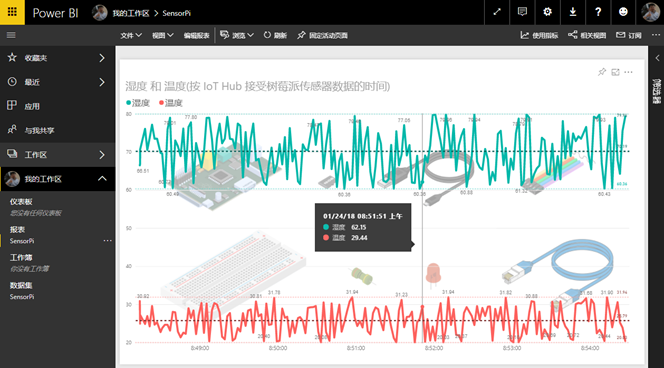Open the SensorPi report ellipsis menu
664x368 pixels.
(108, 241)
